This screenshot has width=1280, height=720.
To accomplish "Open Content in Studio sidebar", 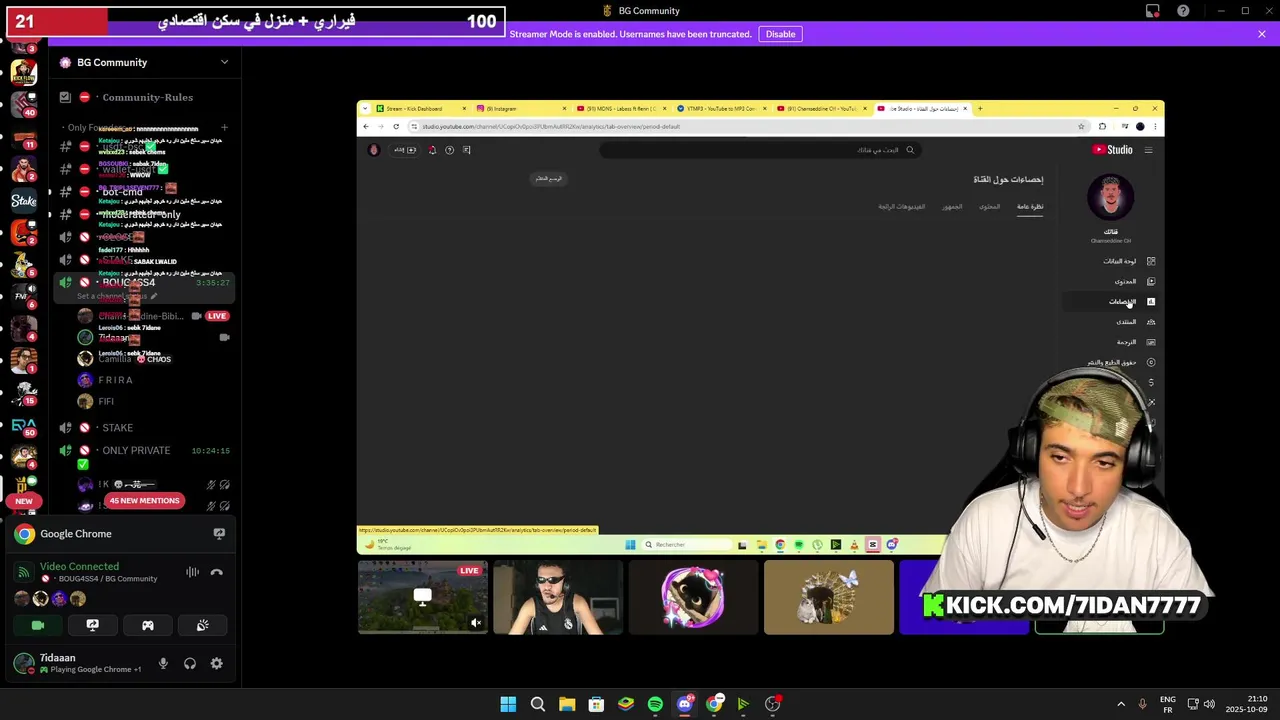I will [1111, 281].
